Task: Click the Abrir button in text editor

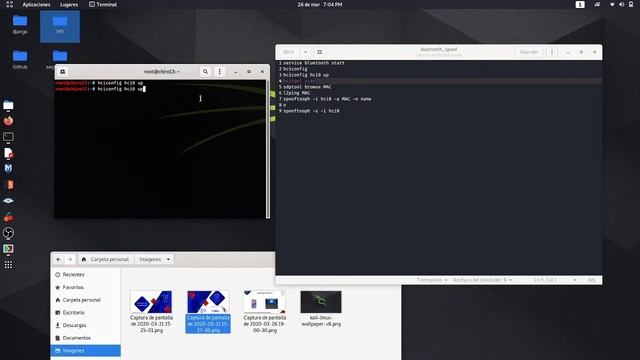Action: tap(288, 52)
